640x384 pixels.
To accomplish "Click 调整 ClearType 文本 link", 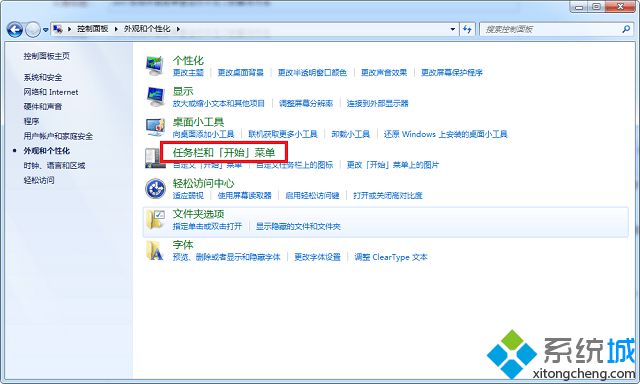I will pos(391,257).
